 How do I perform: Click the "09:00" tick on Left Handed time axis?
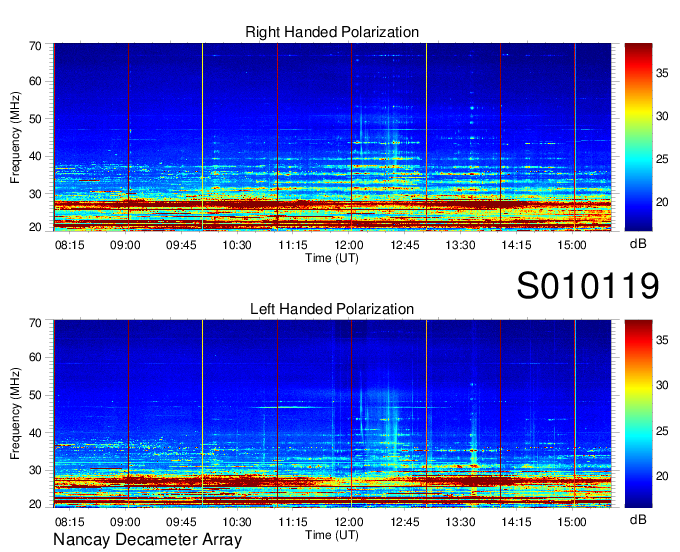click(x=125, y=521)
